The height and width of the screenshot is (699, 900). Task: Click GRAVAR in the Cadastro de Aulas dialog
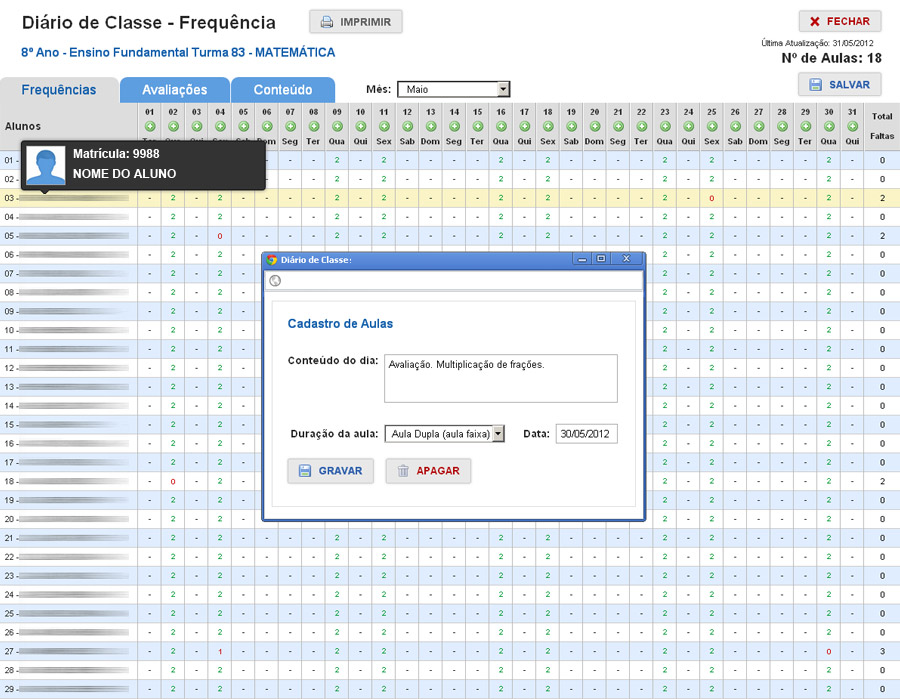point(331,471)
